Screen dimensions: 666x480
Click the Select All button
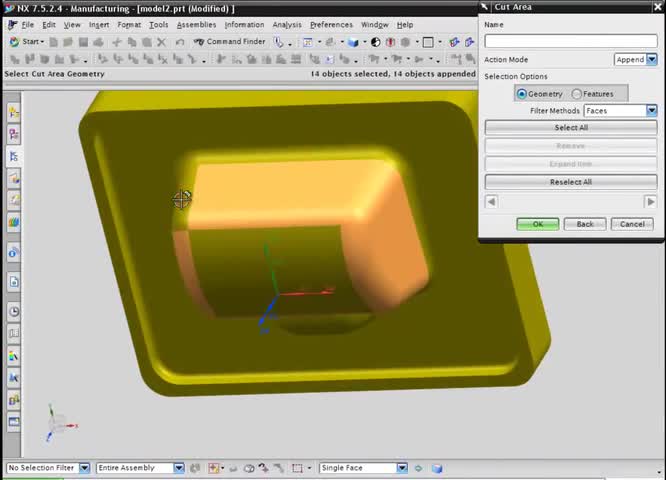coord(571,127)
